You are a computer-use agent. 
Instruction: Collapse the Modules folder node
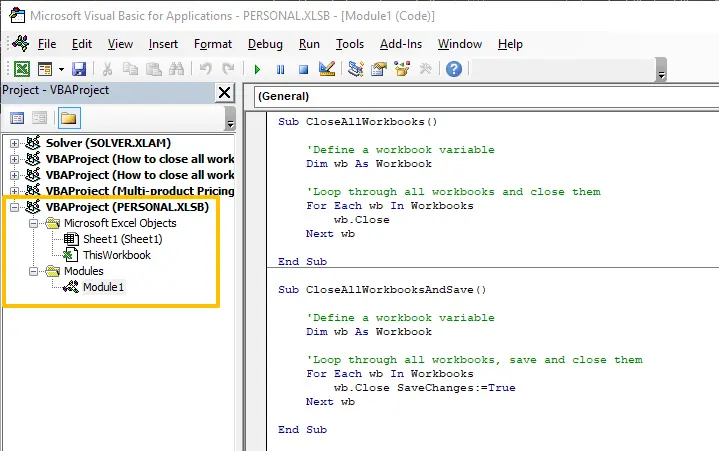click(x=33, y=271)
